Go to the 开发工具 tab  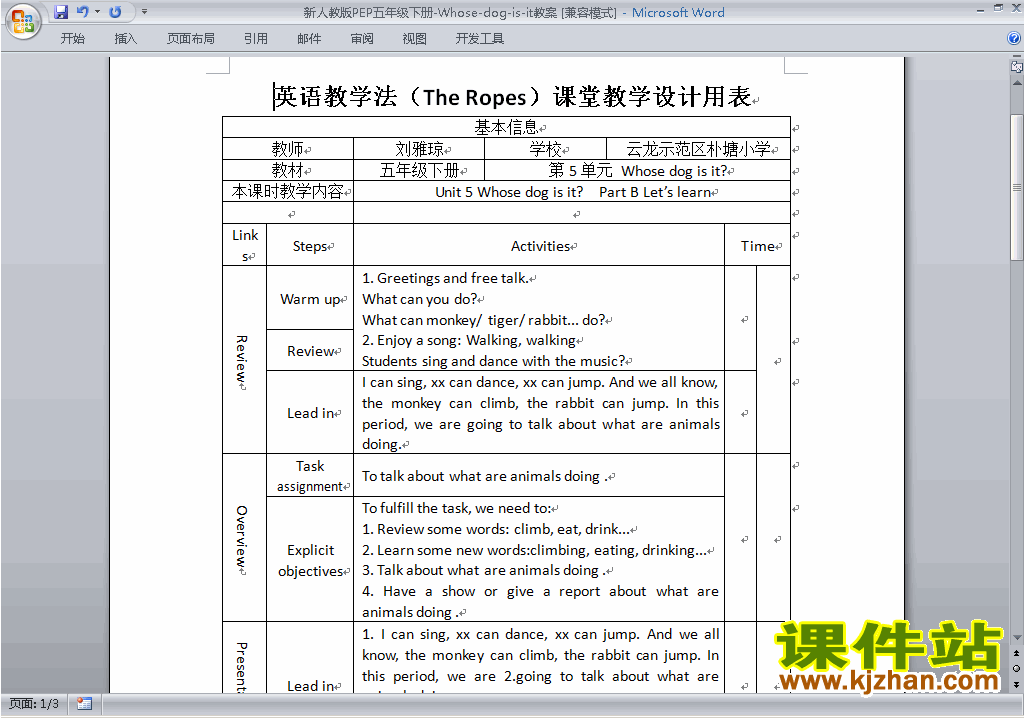coord(480,39)
